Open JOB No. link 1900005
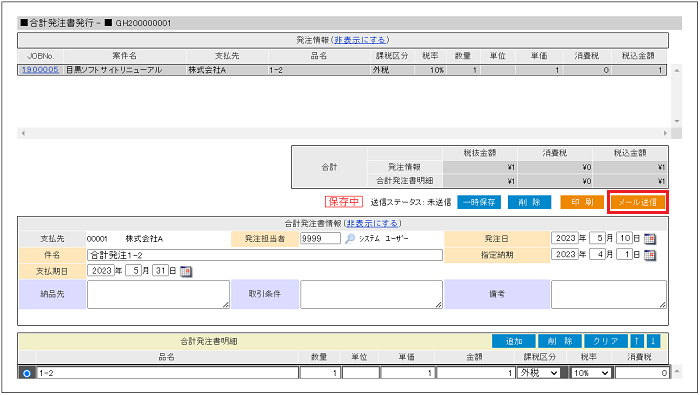Viewport: 700px width, 395px height. click(40, 70)
